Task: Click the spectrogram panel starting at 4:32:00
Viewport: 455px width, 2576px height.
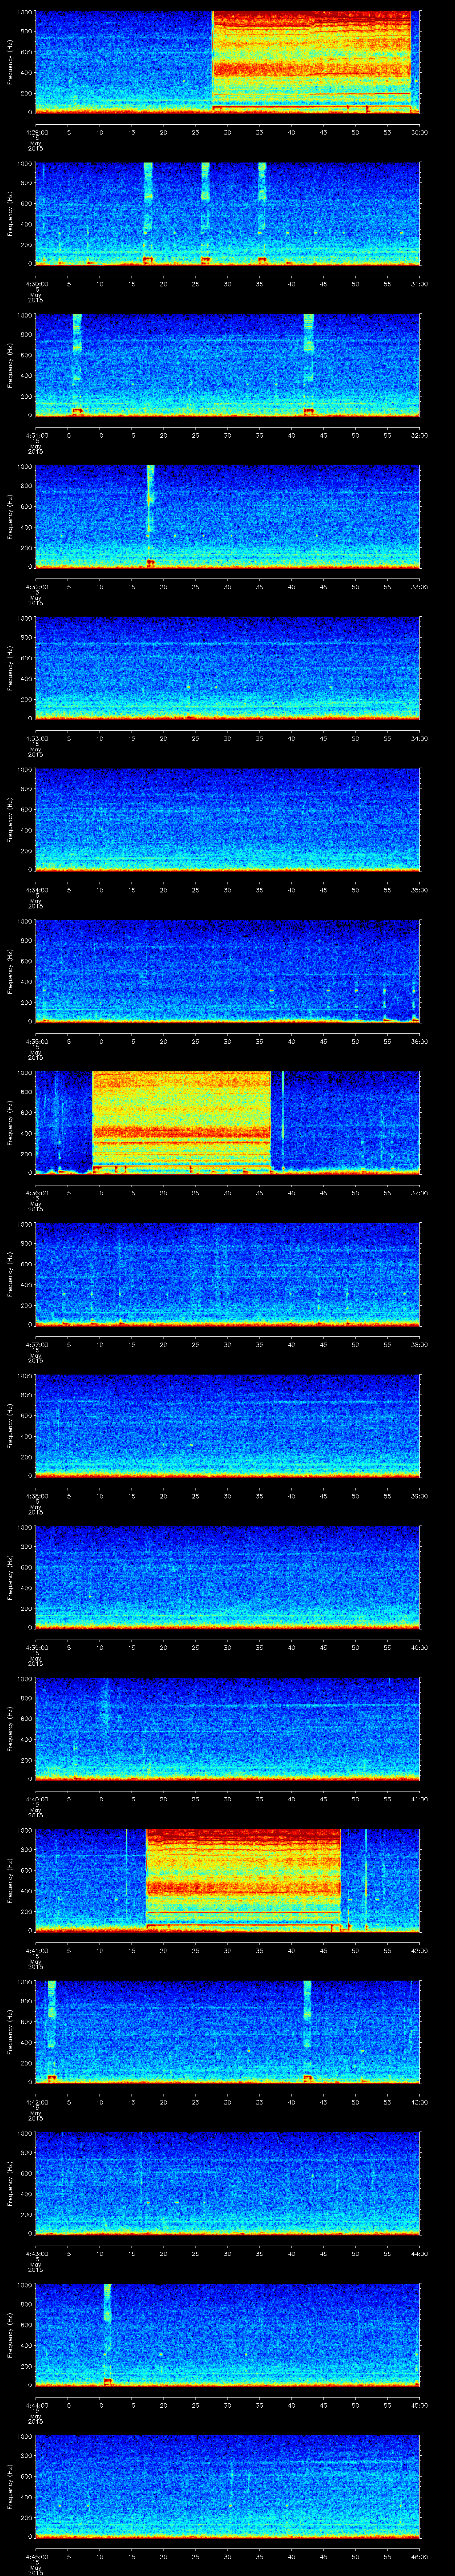Action: point(228,516)
